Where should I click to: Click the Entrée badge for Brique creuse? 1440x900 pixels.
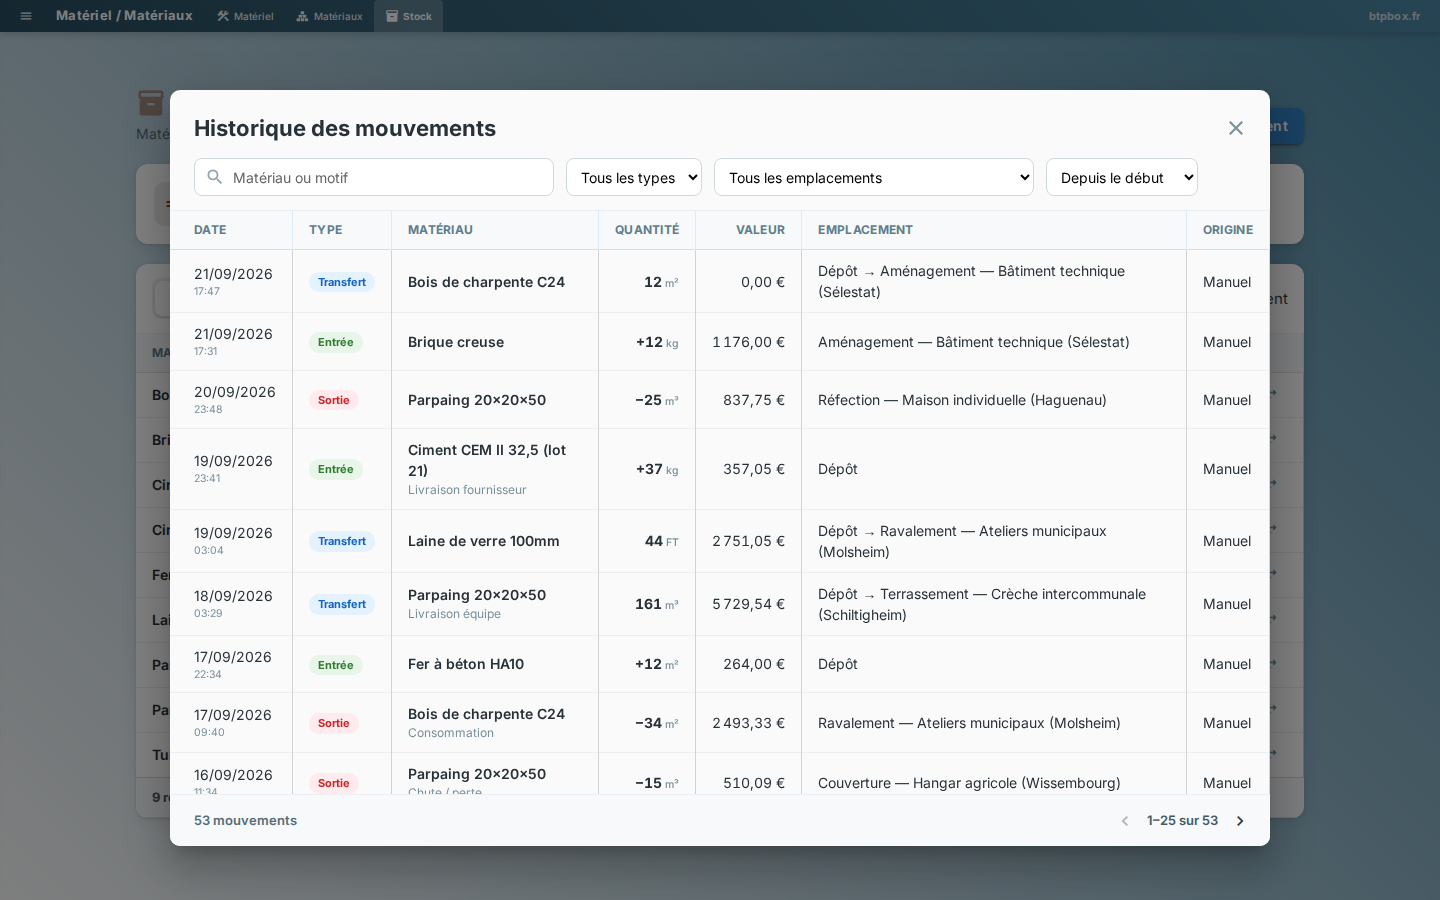click(x=336, y=342)
